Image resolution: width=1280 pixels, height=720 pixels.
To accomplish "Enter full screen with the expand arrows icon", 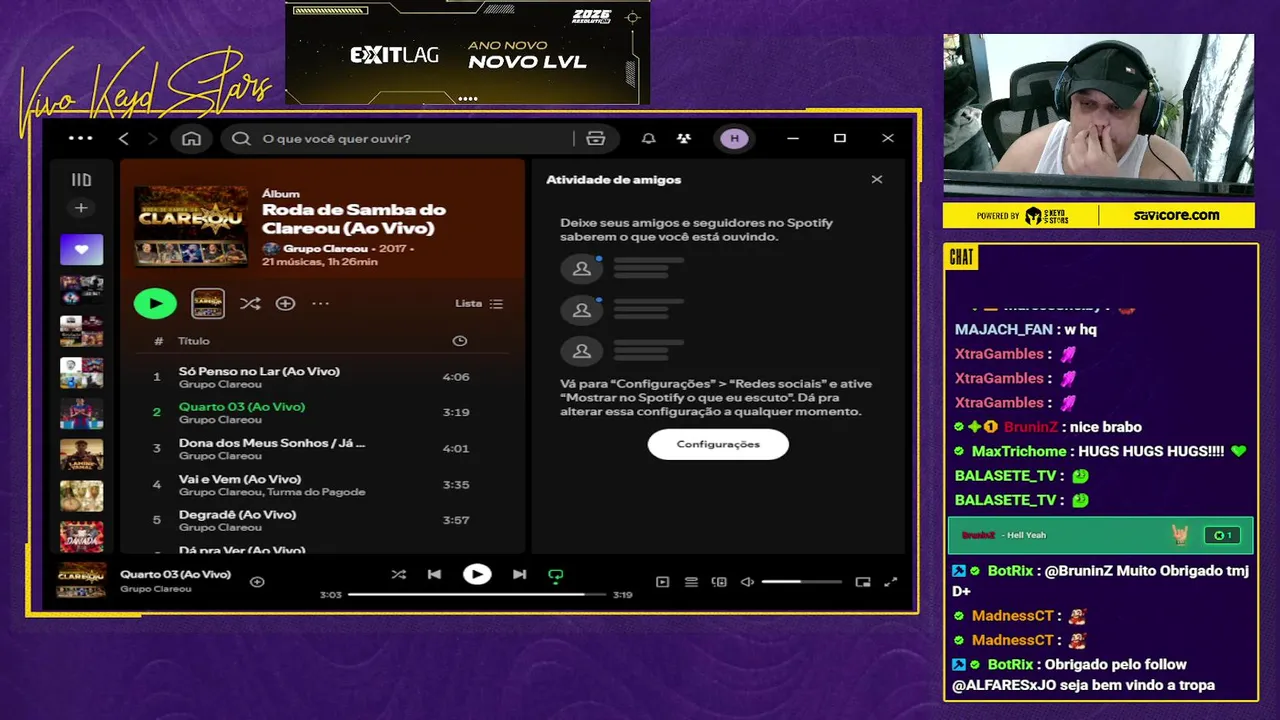I will 891,582.
